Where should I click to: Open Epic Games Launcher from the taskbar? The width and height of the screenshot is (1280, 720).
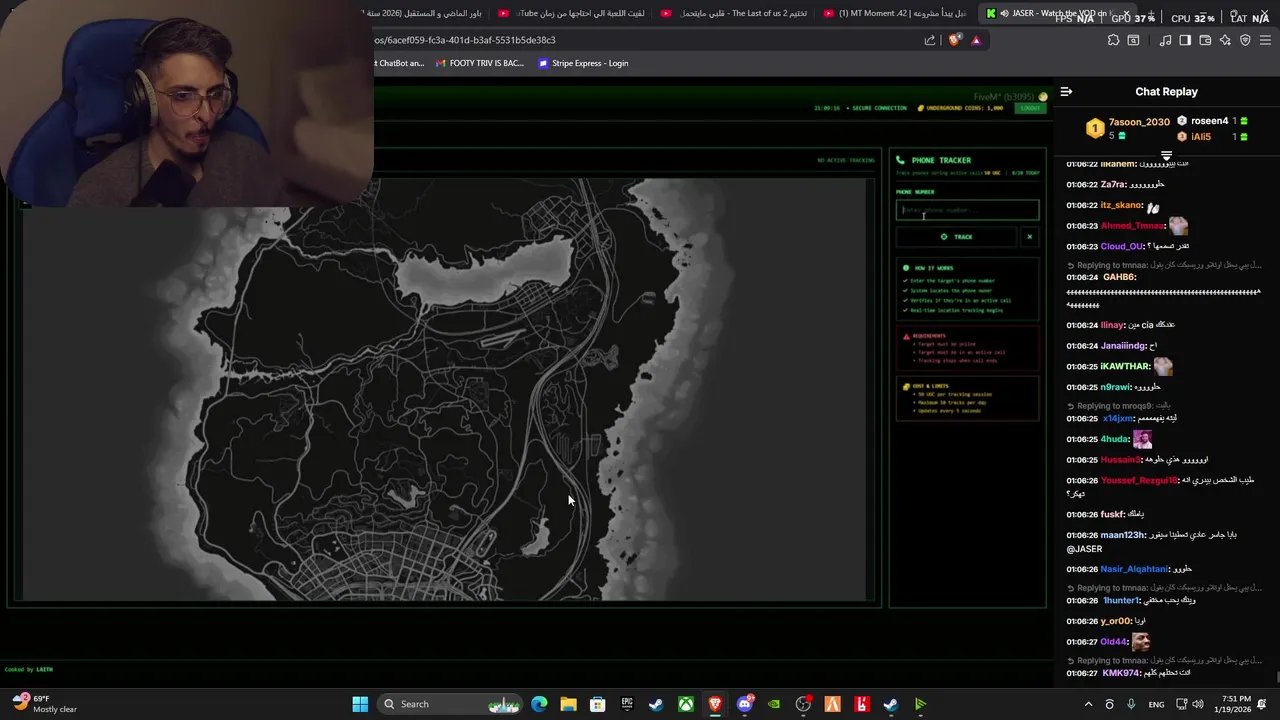coord(627,704)
